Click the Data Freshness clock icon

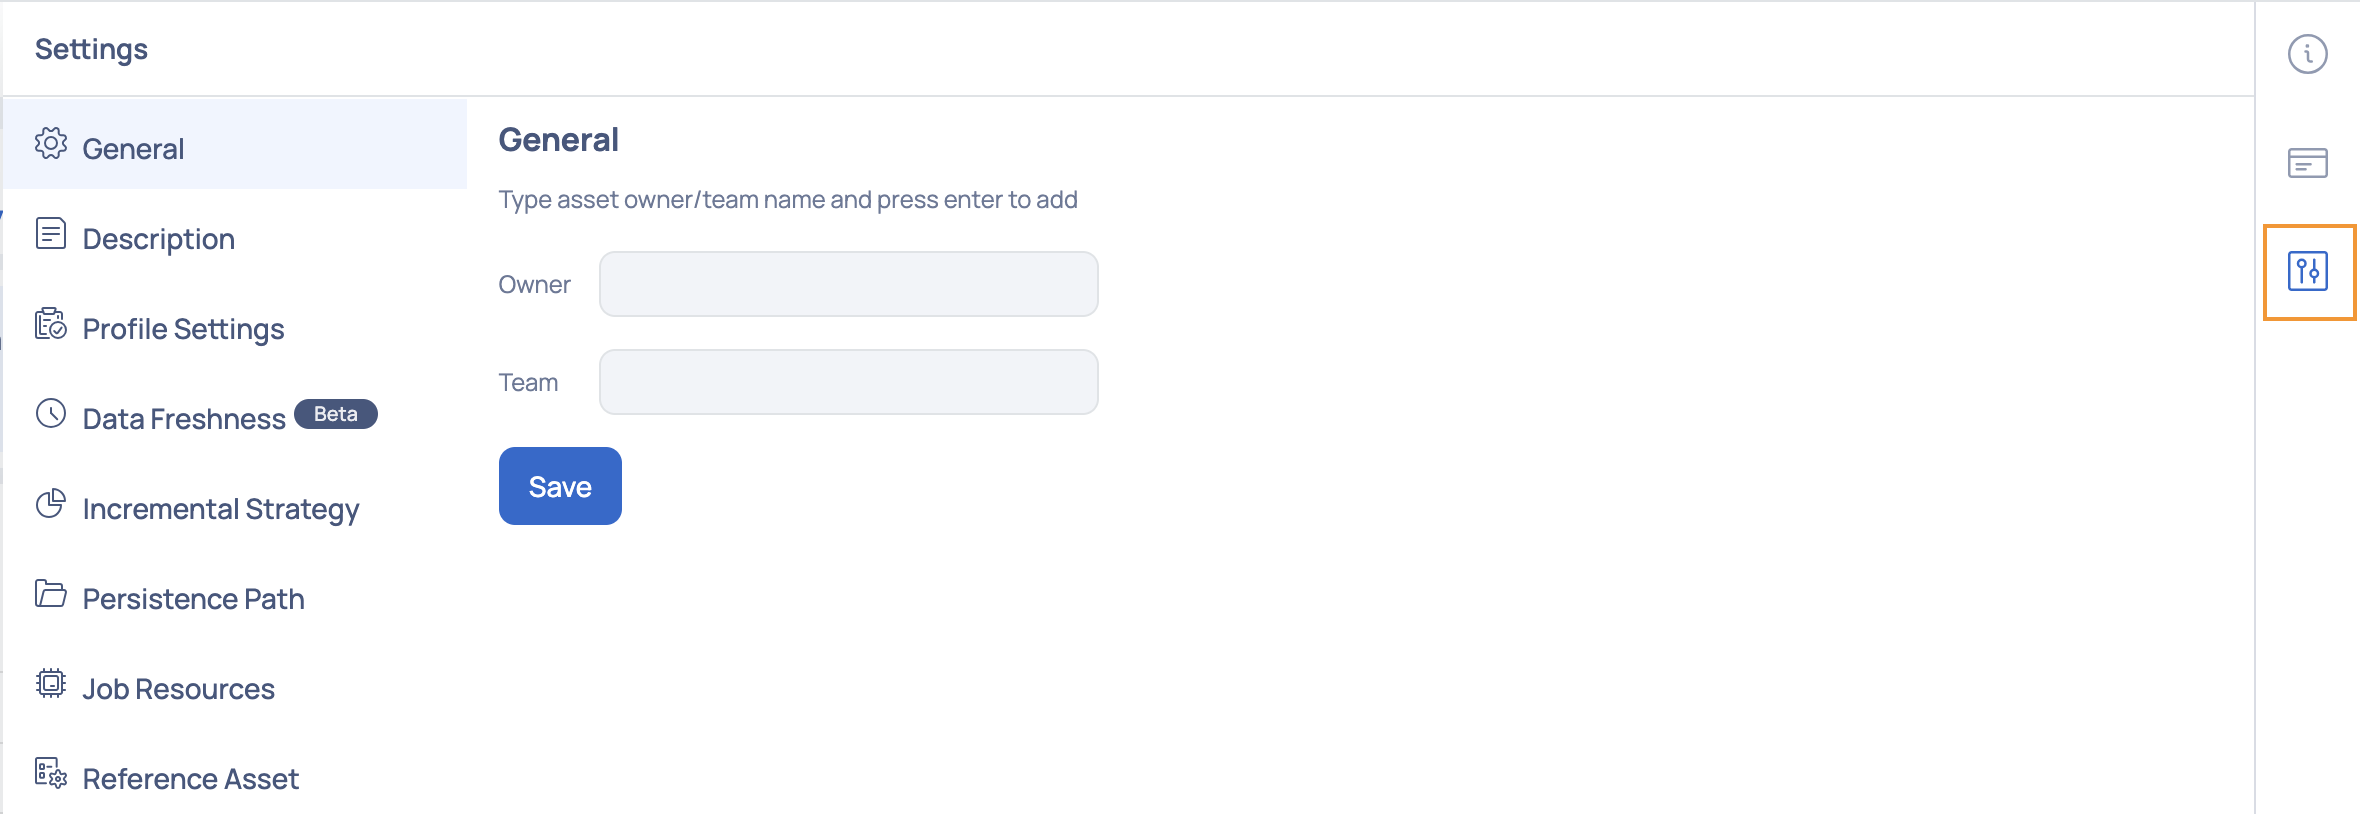(x=51, y=413)
